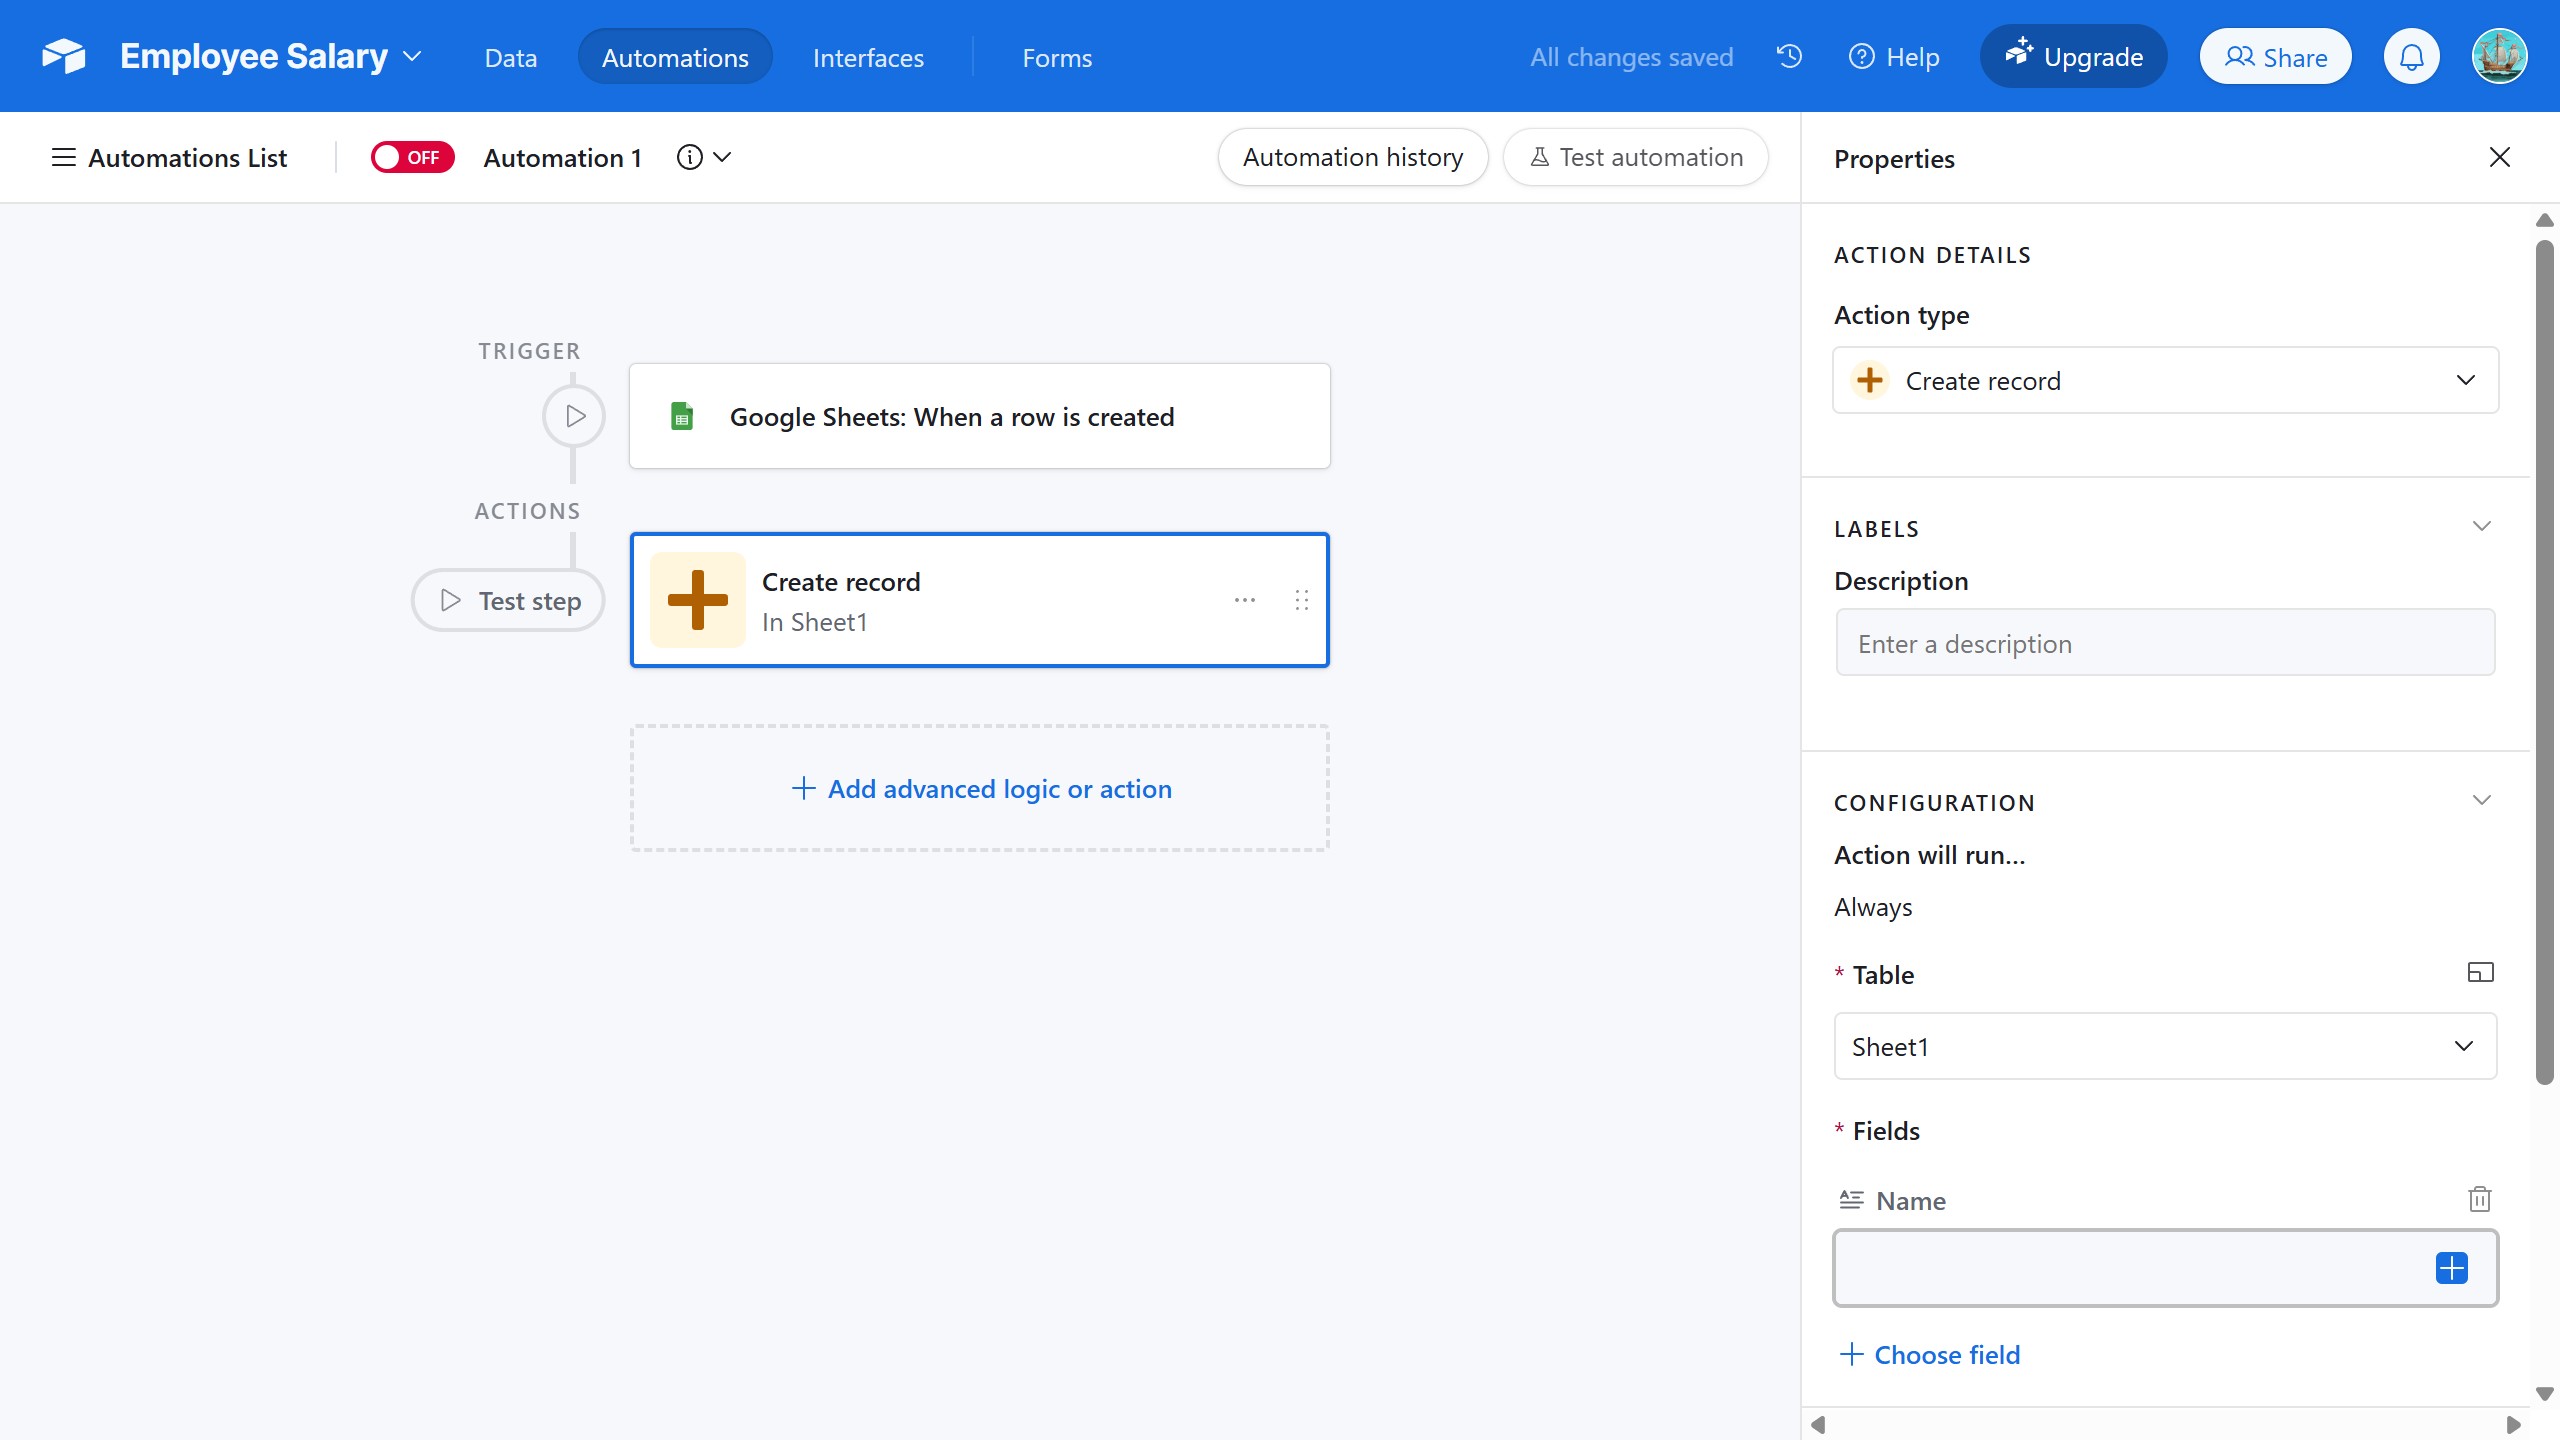The width and height of the screenshot is (2560, 1440).
Task: Delete the Name field with trash icon
Action: [2479, 1199]
